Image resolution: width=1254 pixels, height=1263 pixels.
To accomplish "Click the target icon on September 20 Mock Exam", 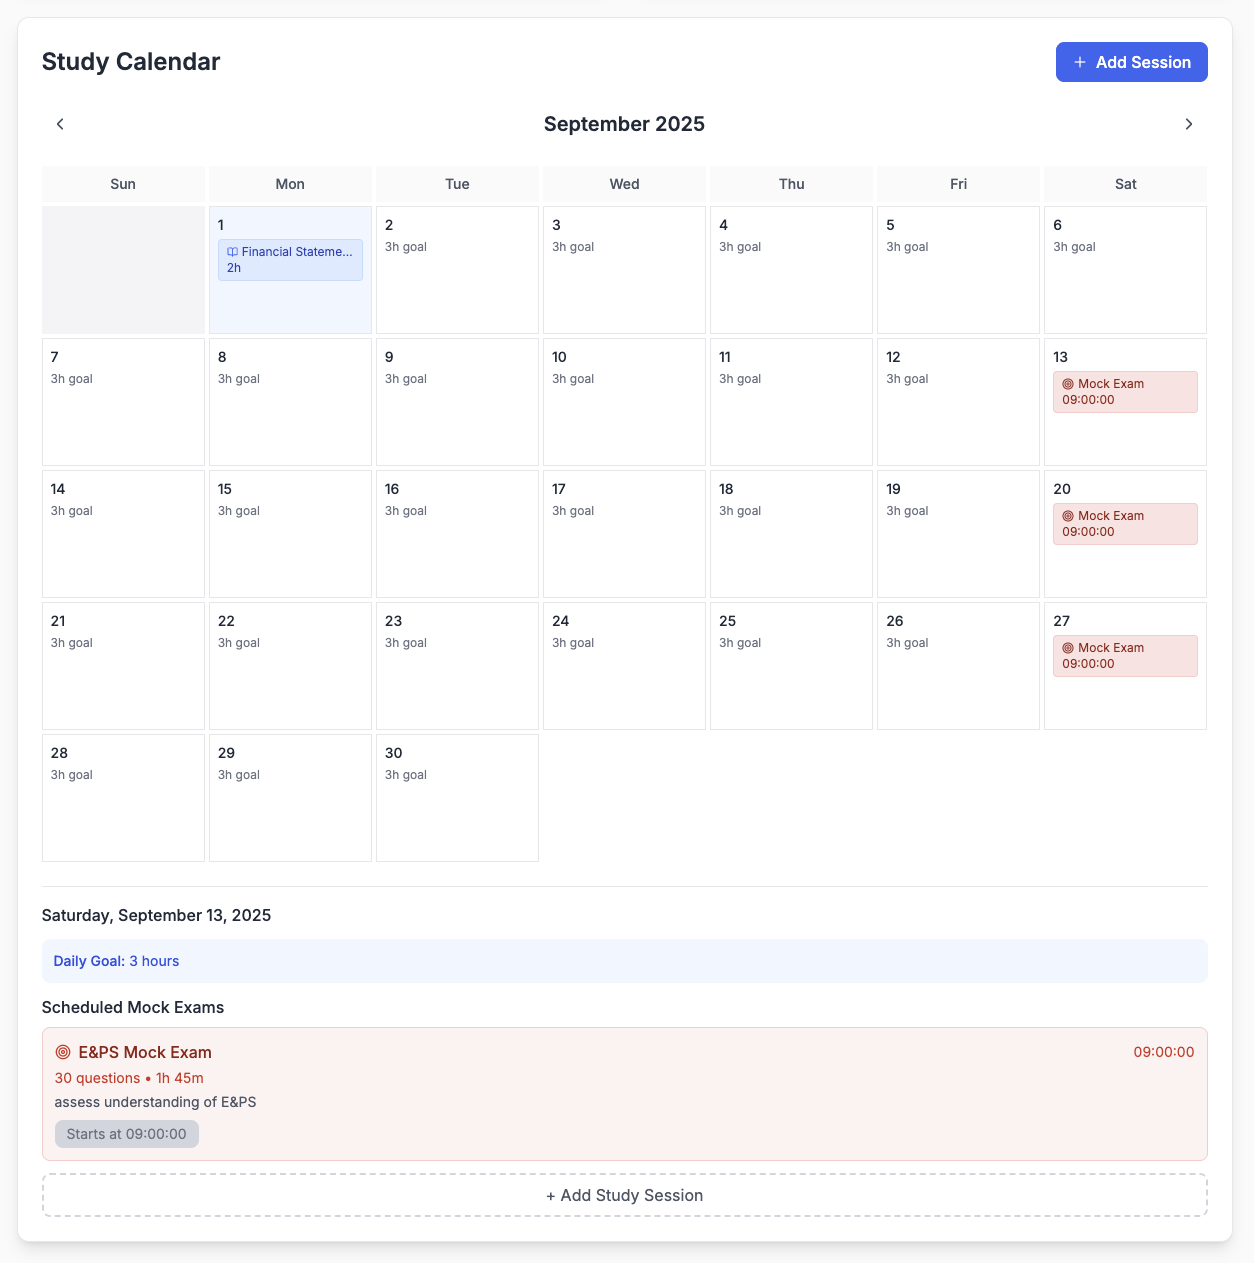I will [x=1067, y=515].
